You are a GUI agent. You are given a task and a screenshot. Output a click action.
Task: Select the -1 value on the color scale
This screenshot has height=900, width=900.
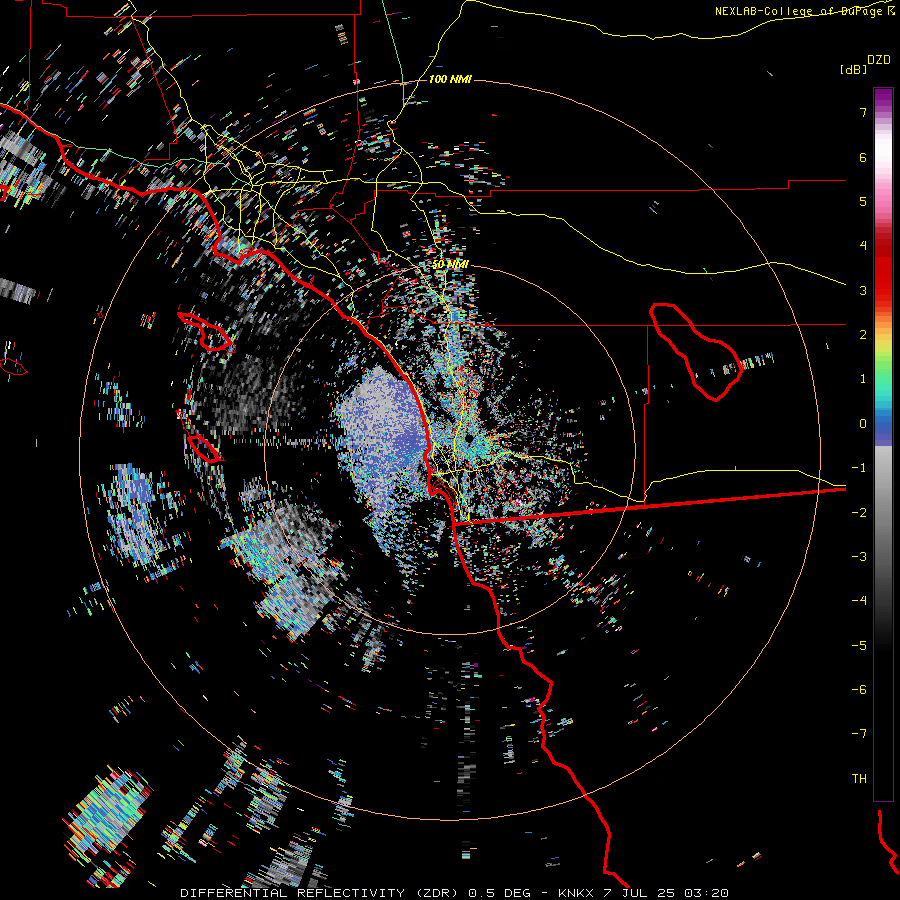click(x=859, y=468)
